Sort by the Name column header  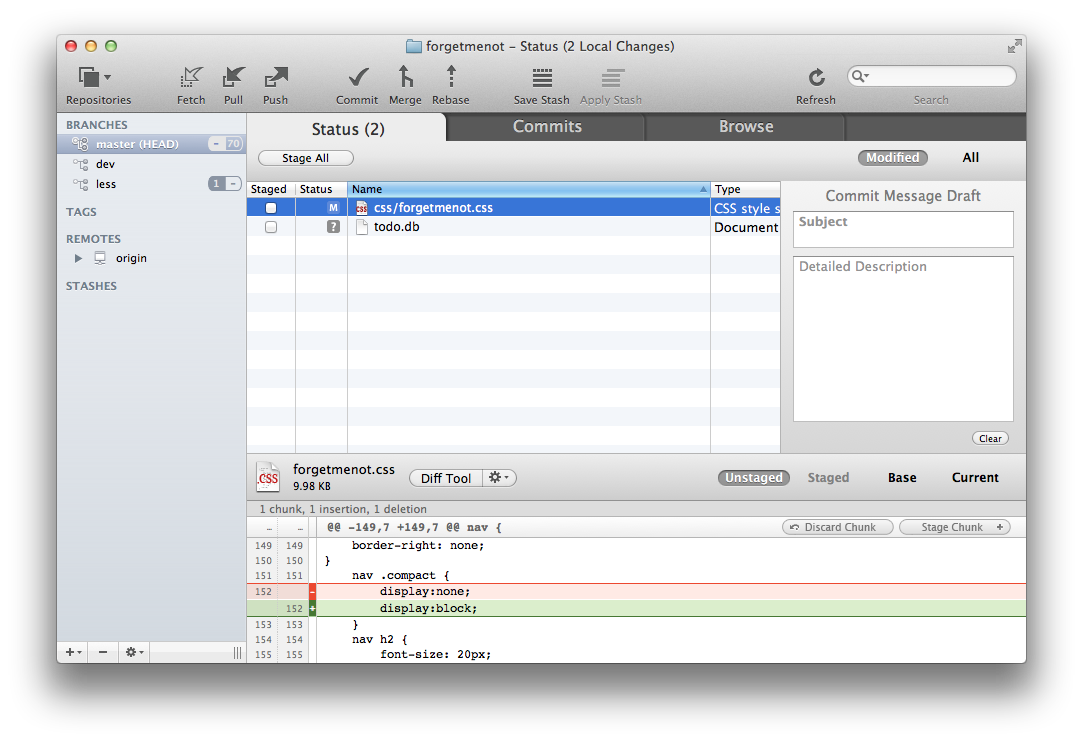tap(529, 189)
